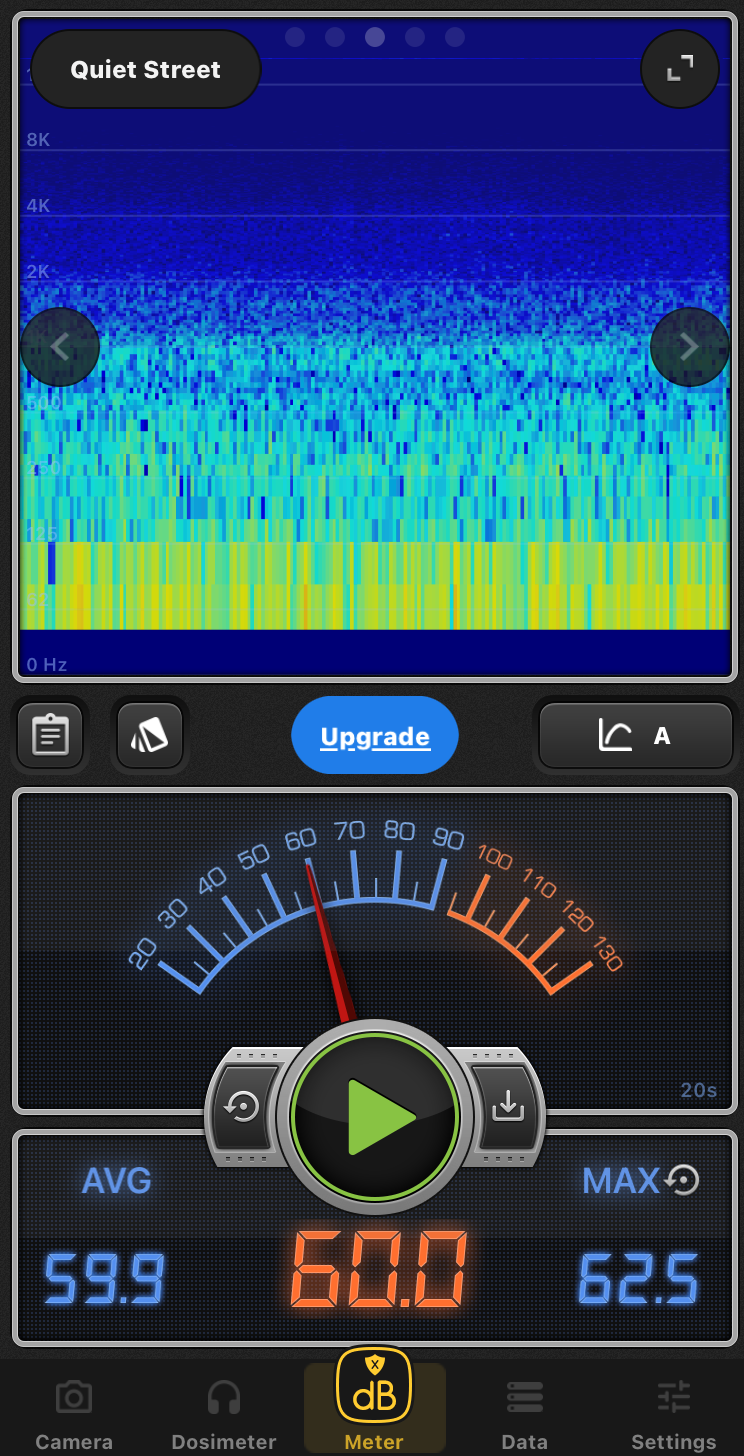
Task: Tap the Quiet Street label
Action: click(x=146, y=70)
